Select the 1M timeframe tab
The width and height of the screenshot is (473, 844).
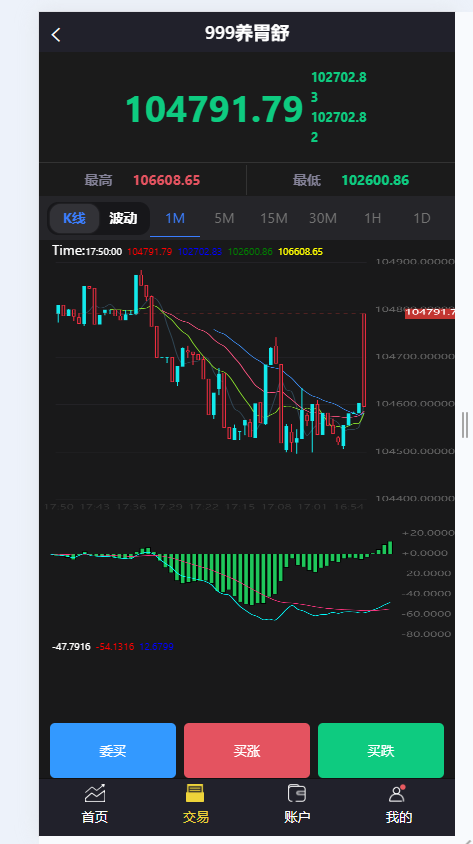tap(175, 219)
